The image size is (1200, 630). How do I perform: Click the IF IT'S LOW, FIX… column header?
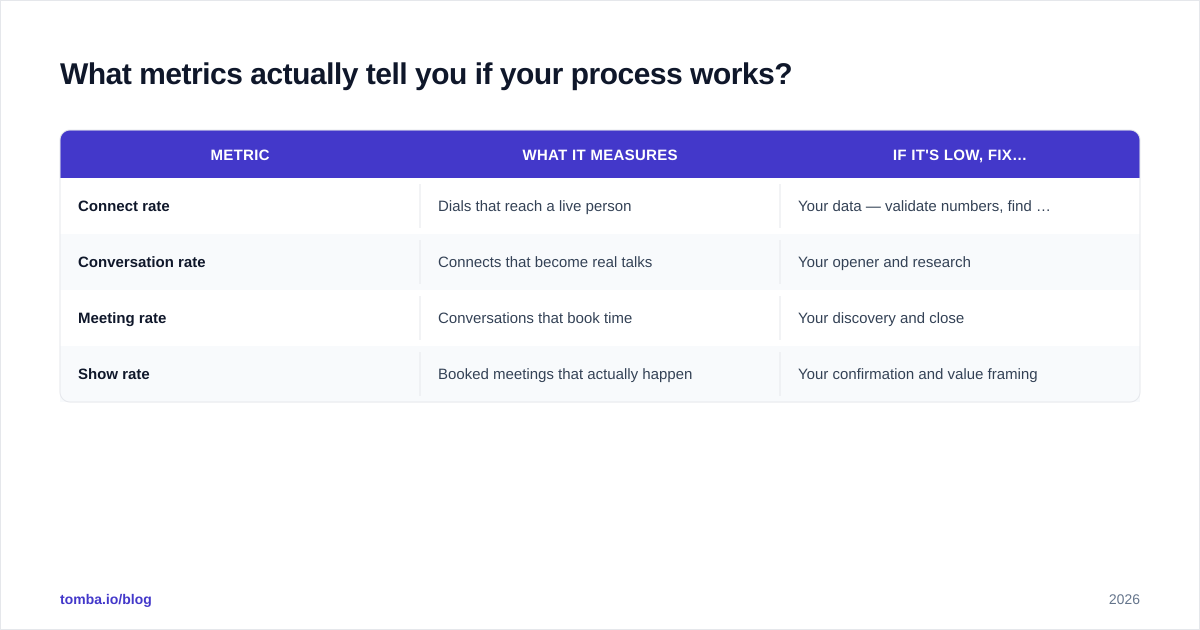pos(960,155)
